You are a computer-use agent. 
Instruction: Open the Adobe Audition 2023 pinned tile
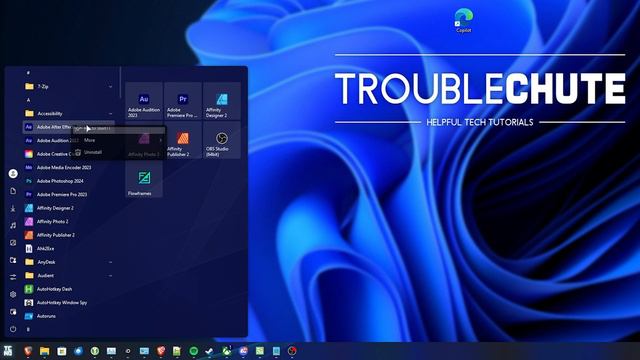[144, 101]
